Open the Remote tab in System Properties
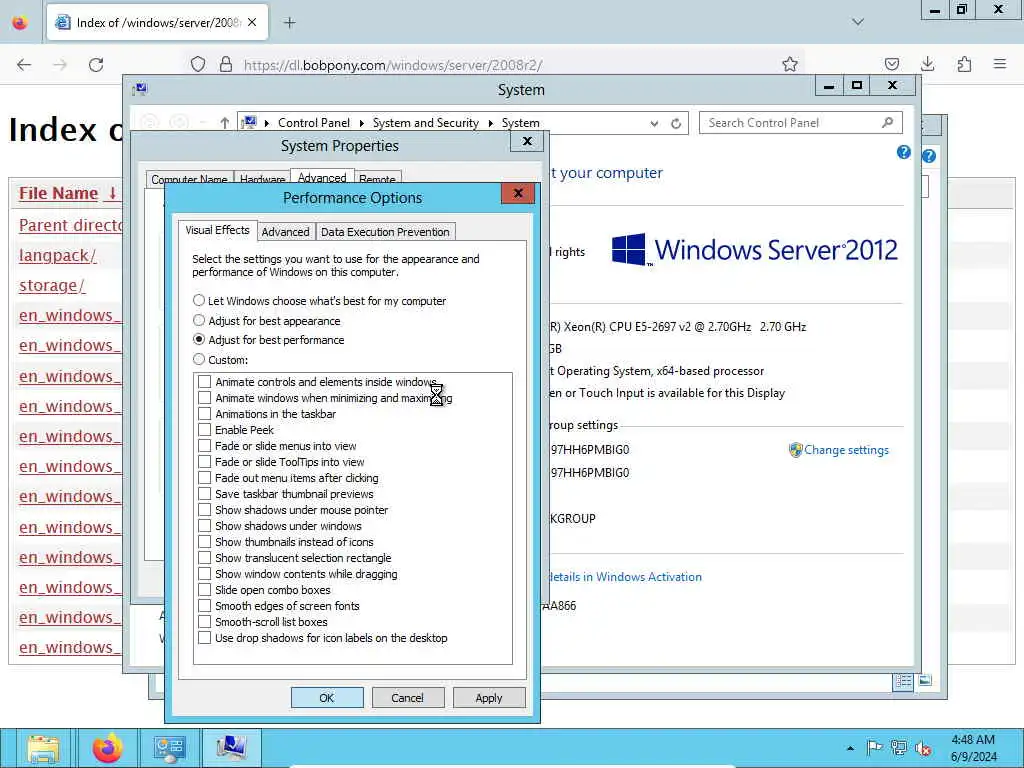Image resolution: width=1024 pixels, height=768 pixels. point(377,179)
